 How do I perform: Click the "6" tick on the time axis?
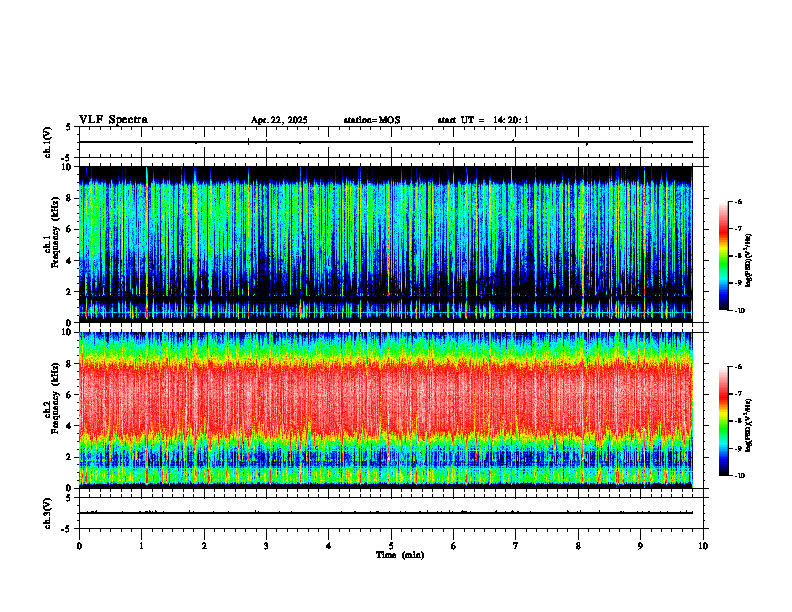point(454,546)
